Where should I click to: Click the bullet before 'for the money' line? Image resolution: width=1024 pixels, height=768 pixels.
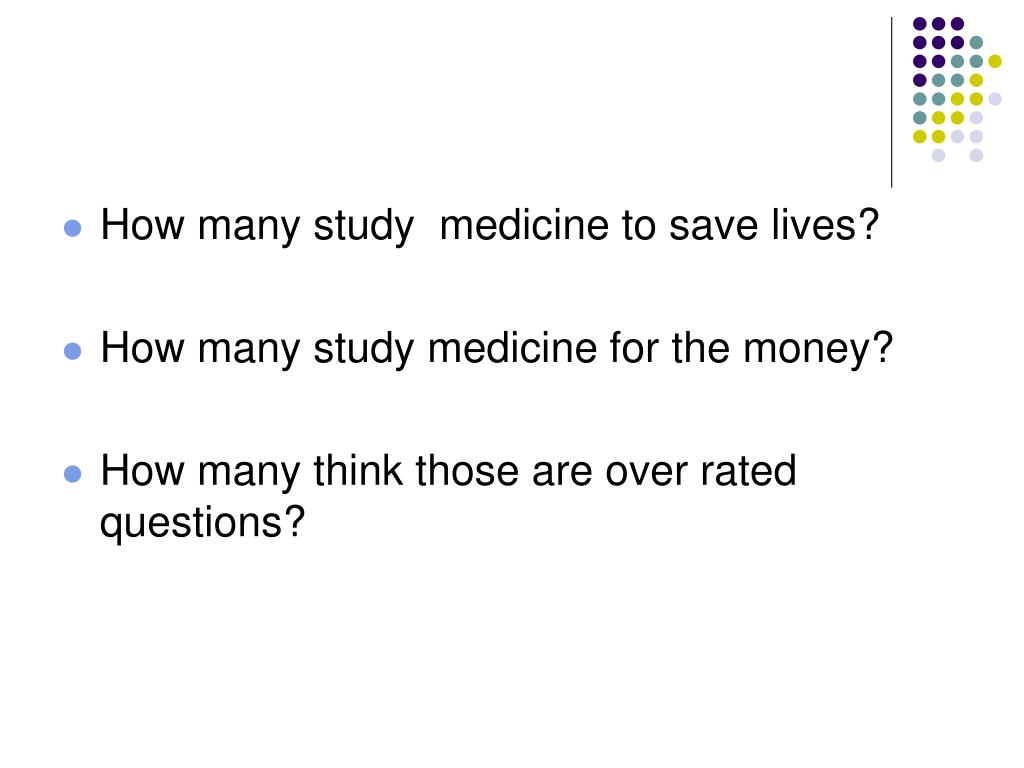click(x=72, y=351)
